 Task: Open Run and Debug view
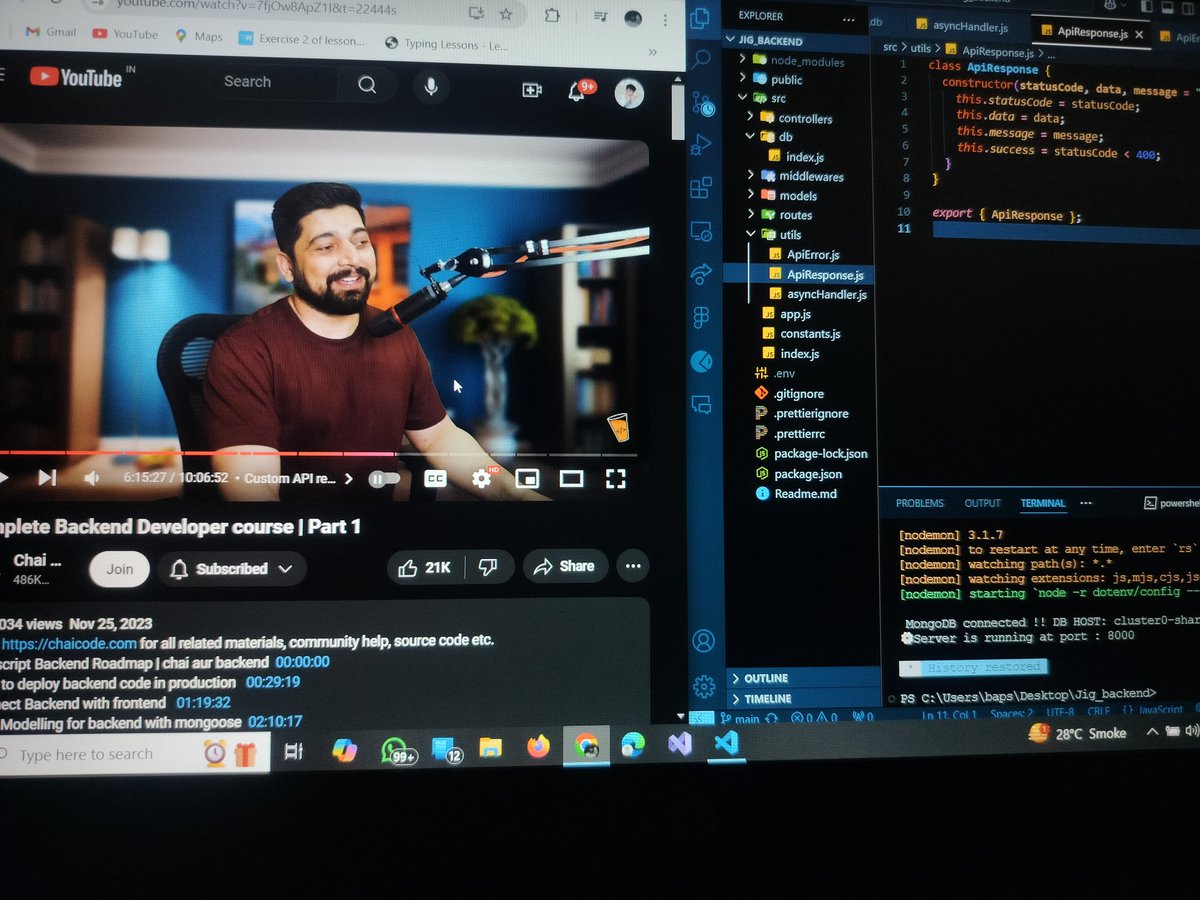tap(702, 145)
